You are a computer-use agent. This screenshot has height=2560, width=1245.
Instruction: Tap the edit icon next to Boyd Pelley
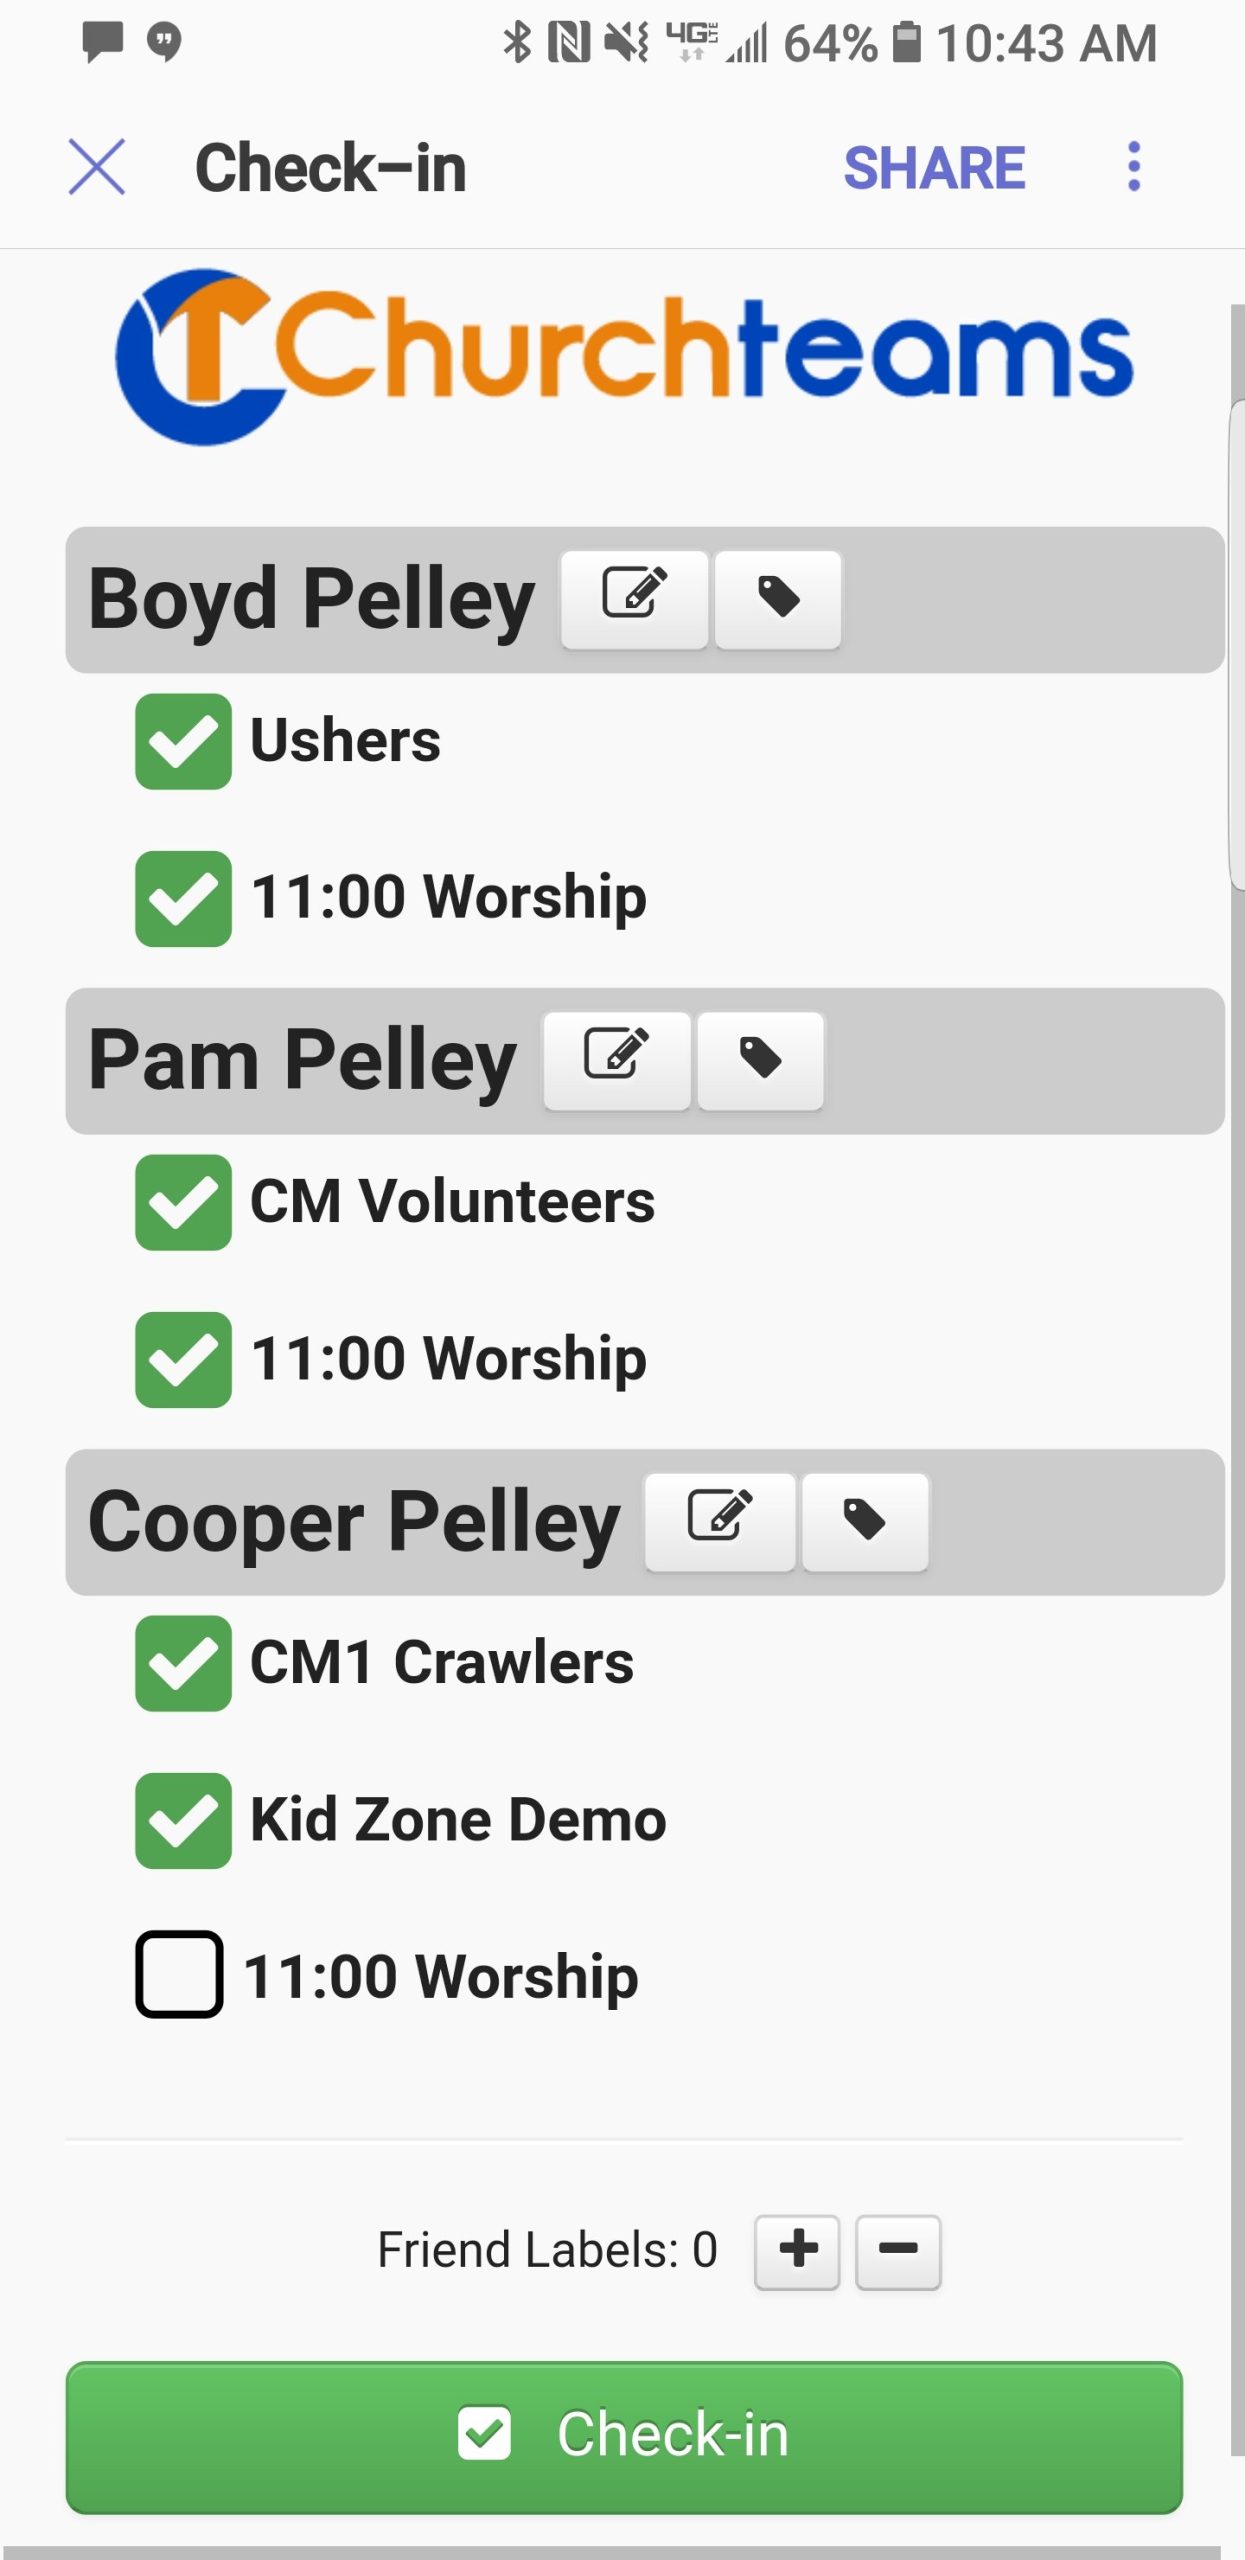coord(634,599)
